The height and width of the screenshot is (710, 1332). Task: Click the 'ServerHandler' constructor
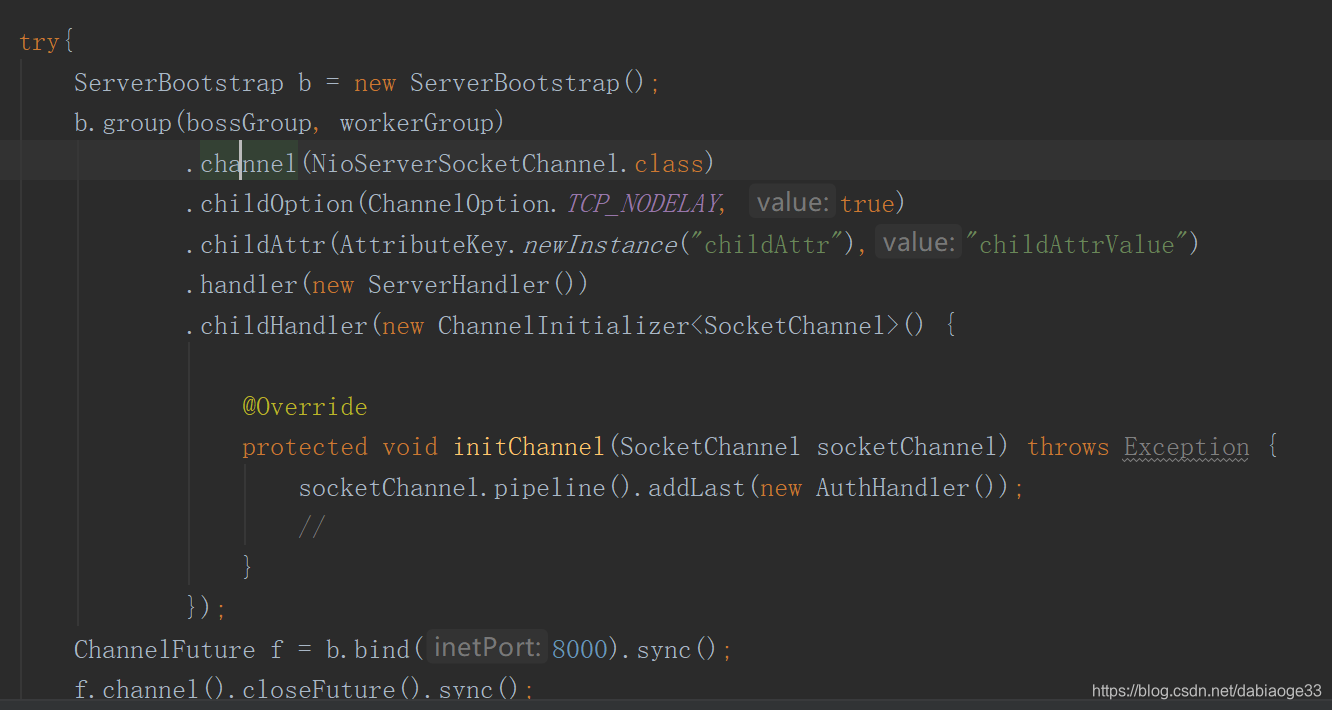point(459,285)
